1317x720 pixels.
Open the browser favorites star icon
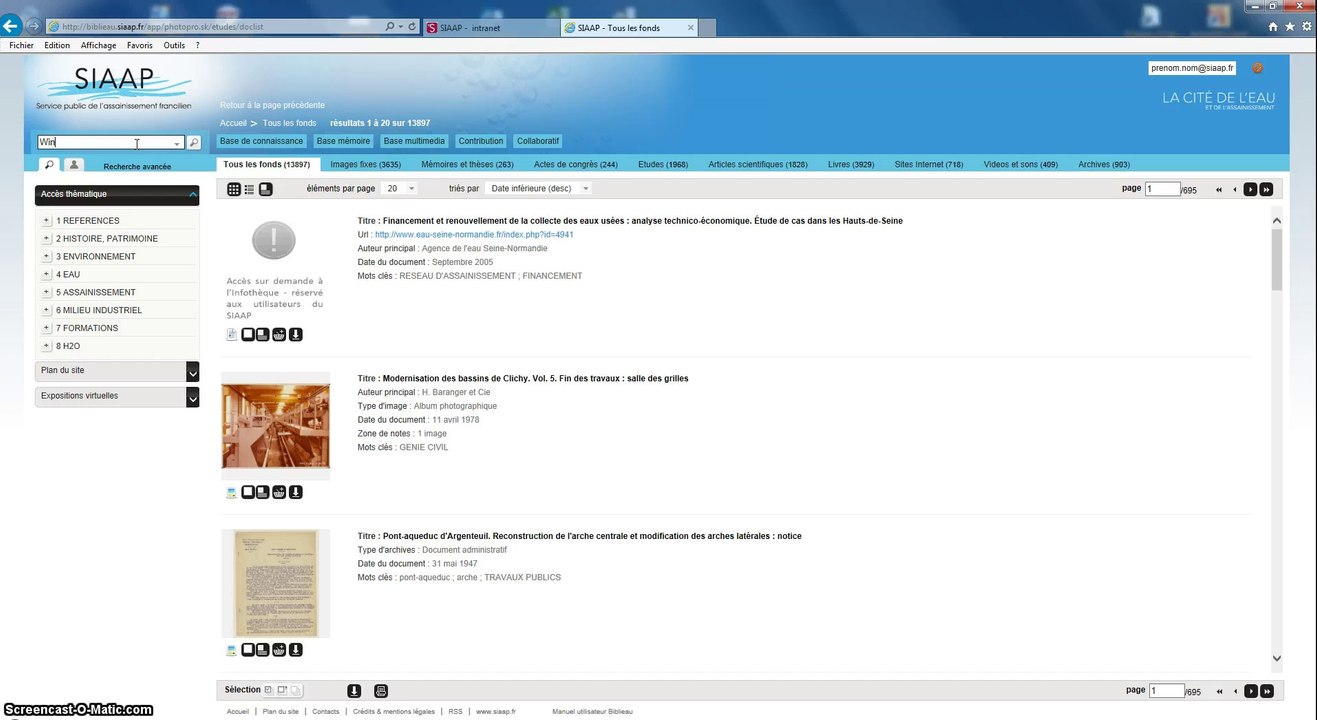1290,27
